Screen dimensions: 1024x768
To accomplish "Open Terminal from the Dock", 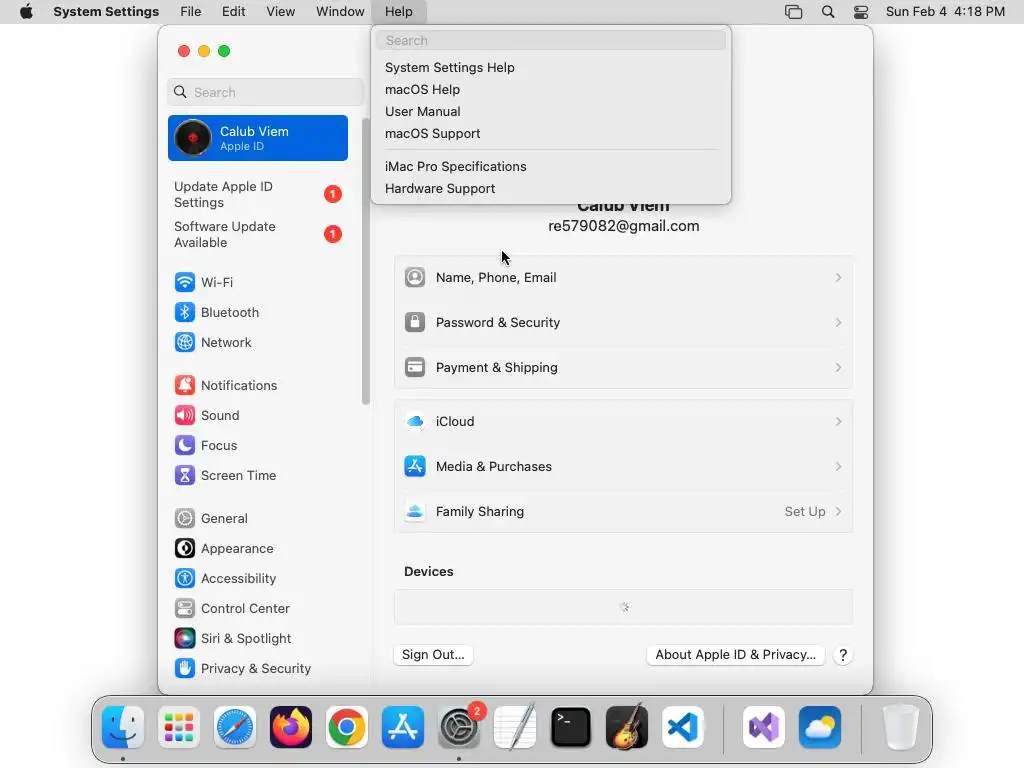I will 571,727.
